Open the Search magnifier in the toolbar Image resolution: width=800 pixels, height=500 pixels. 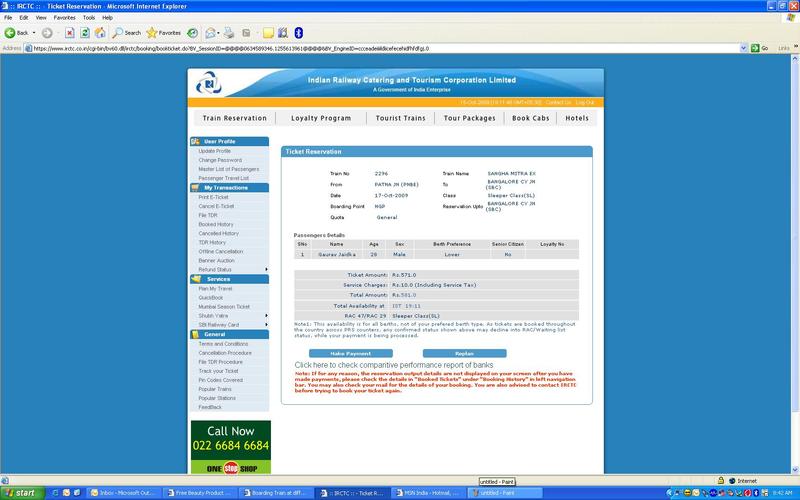[118, 33]
